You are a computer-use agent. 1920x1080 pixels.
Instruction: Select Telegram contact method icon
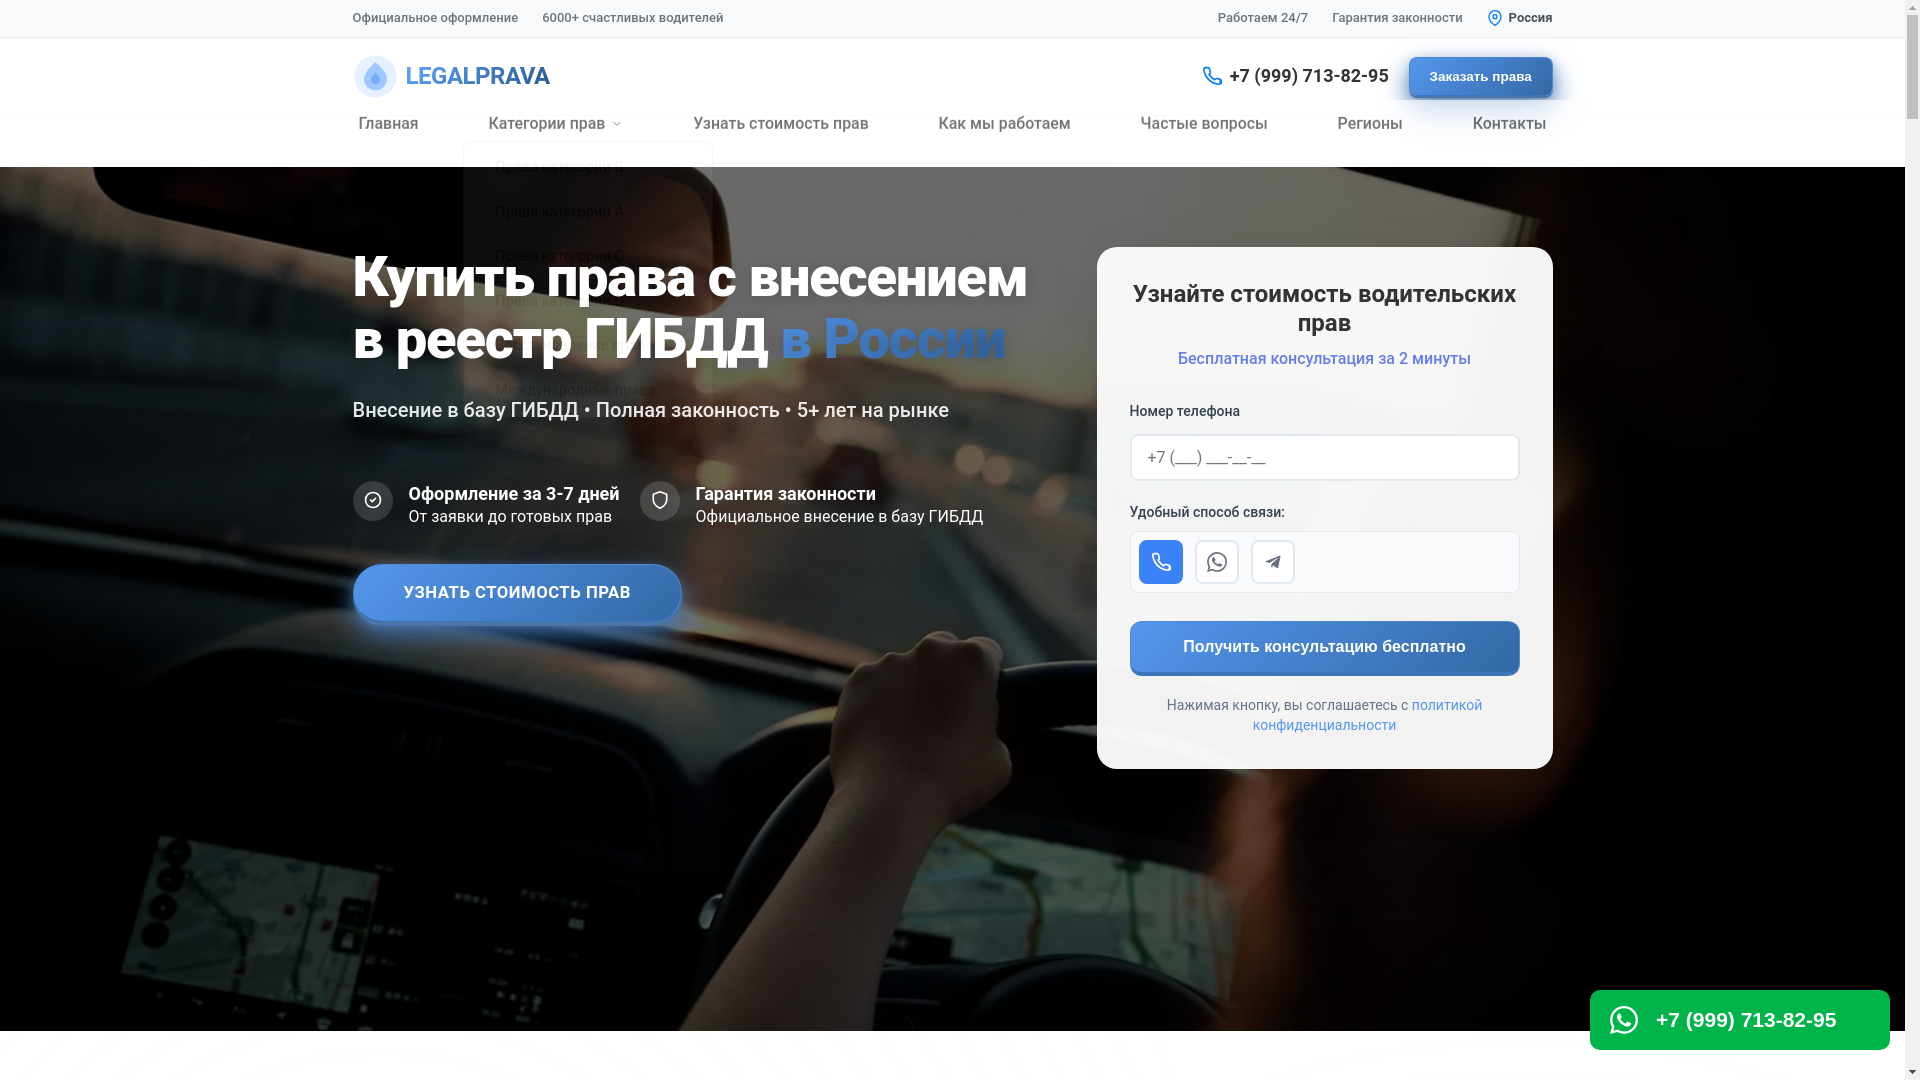pos(1272,562)
